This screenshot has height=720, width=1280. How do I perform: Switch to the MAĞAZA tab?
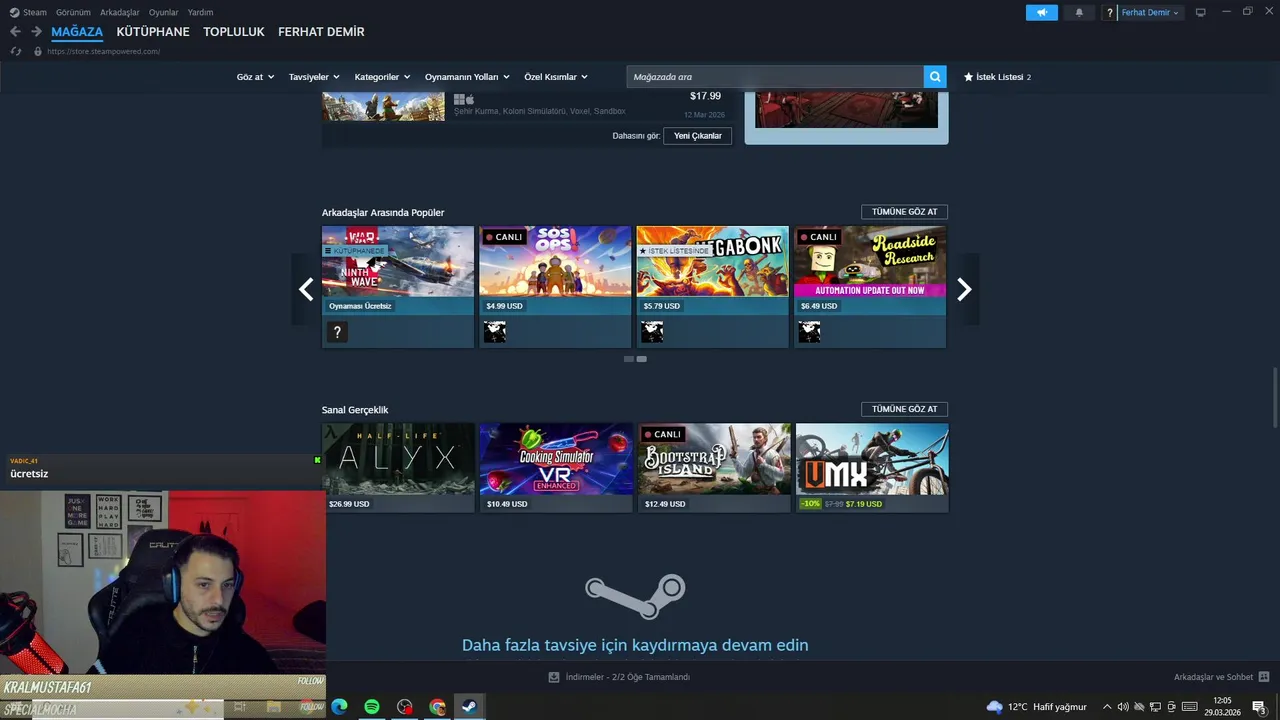(x=77, y=32)
